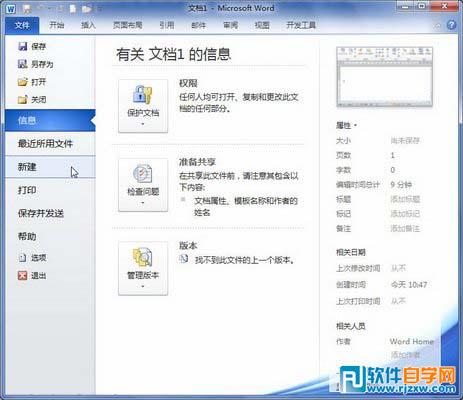Image resolution: width=463 pixels, height=400 pixels.
Task: Expand the 检查问题 dropdown arrow
Action: pos(143,203)
